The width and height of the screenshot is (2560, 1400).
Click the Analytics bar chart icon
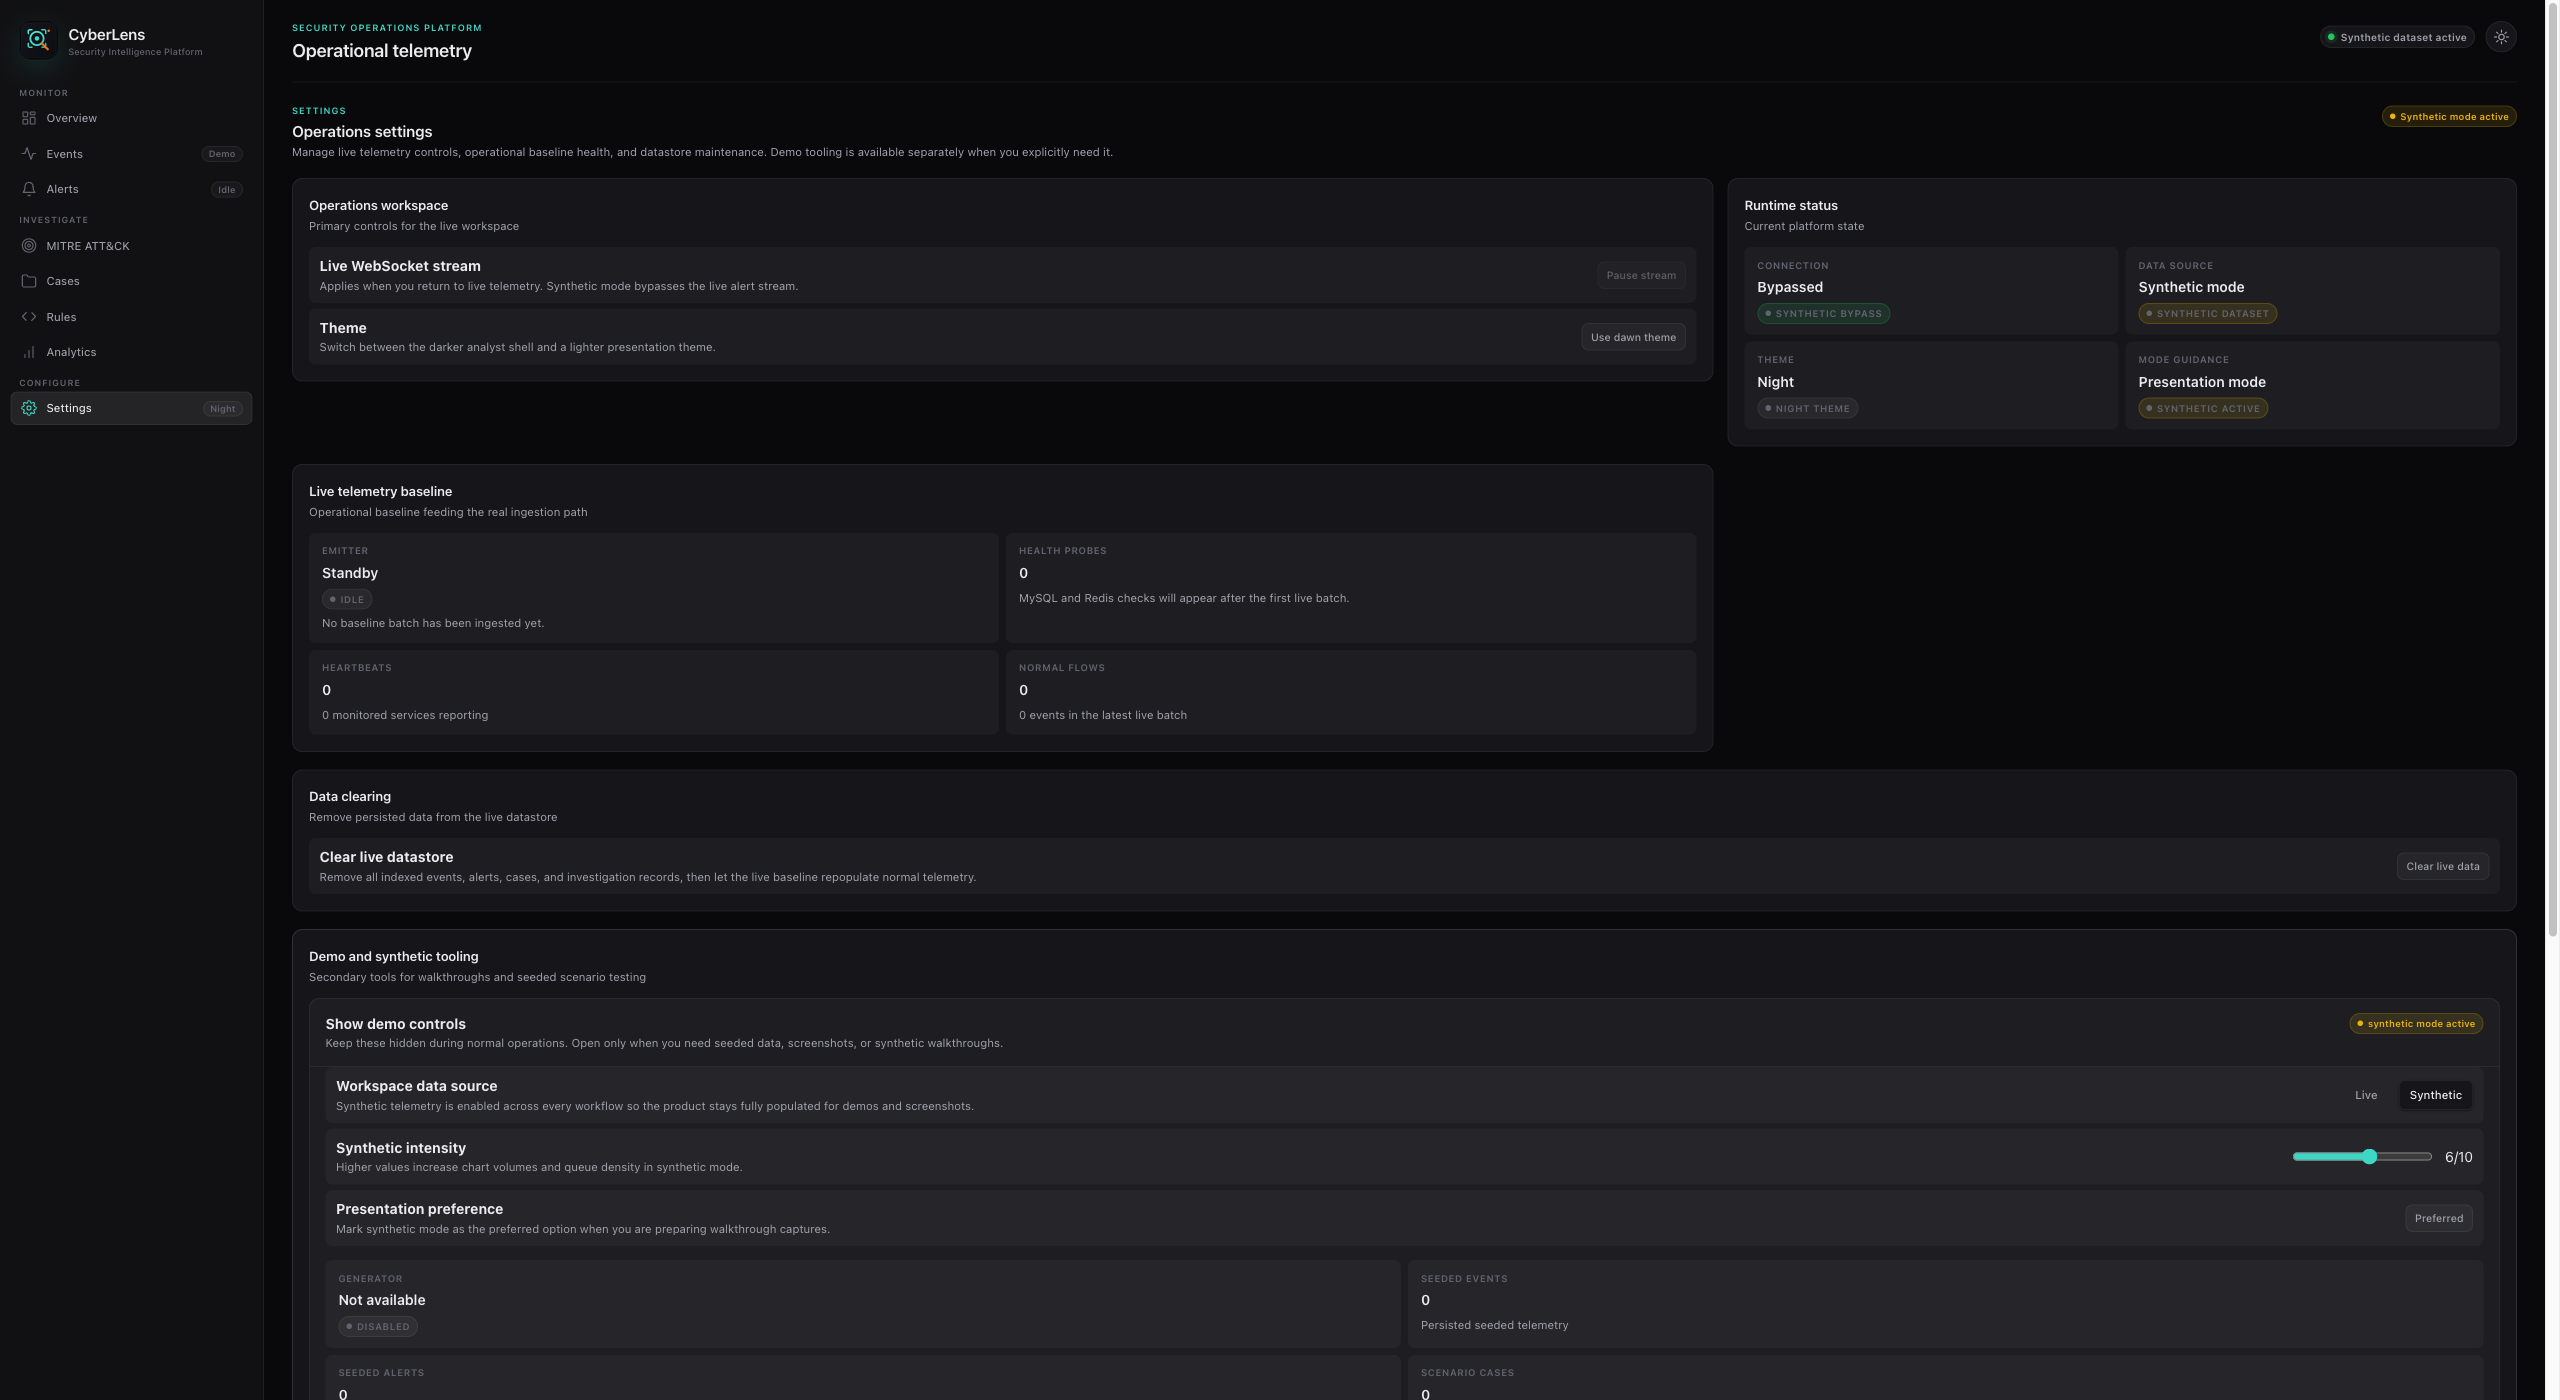[29, 352]
